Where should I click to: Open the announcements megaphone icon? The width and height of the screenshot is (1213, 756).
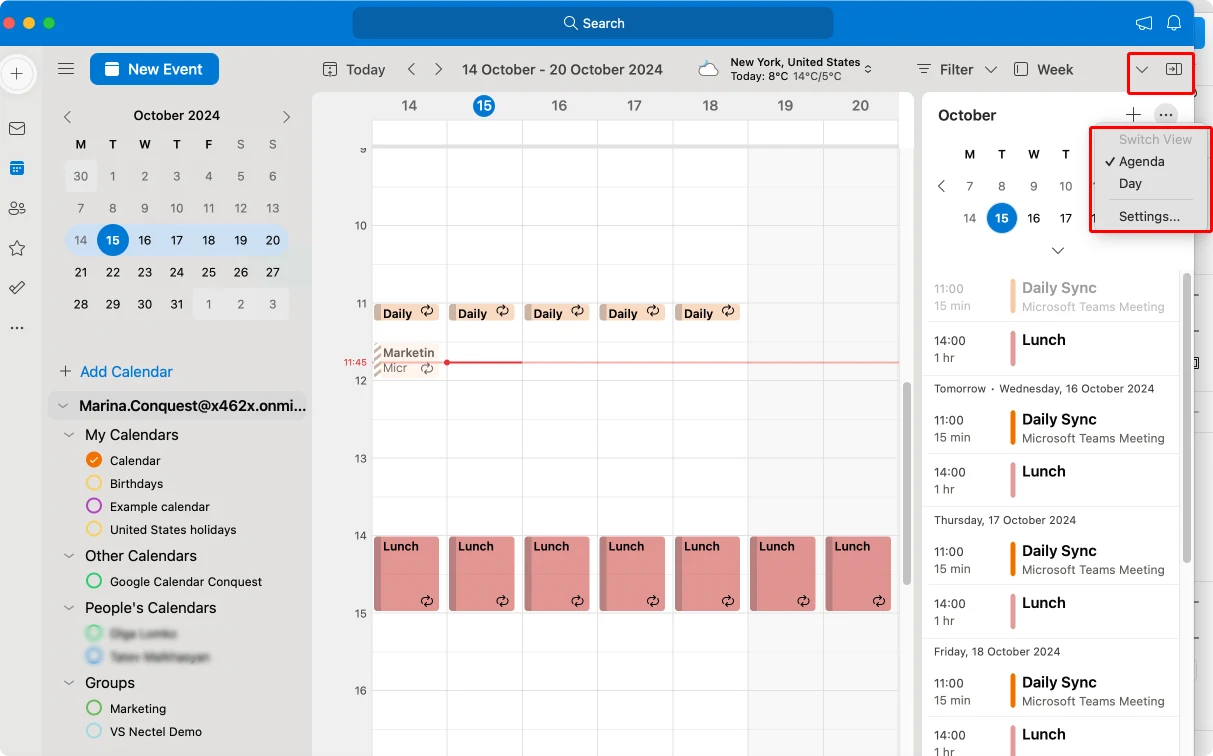click(1144, 23)
